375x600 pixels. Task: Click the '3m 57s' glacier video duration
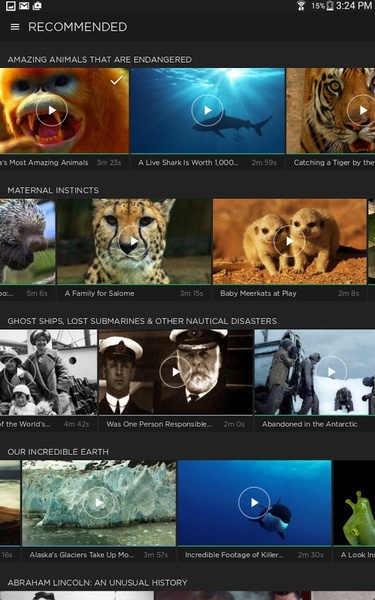[x=156, y=555]
